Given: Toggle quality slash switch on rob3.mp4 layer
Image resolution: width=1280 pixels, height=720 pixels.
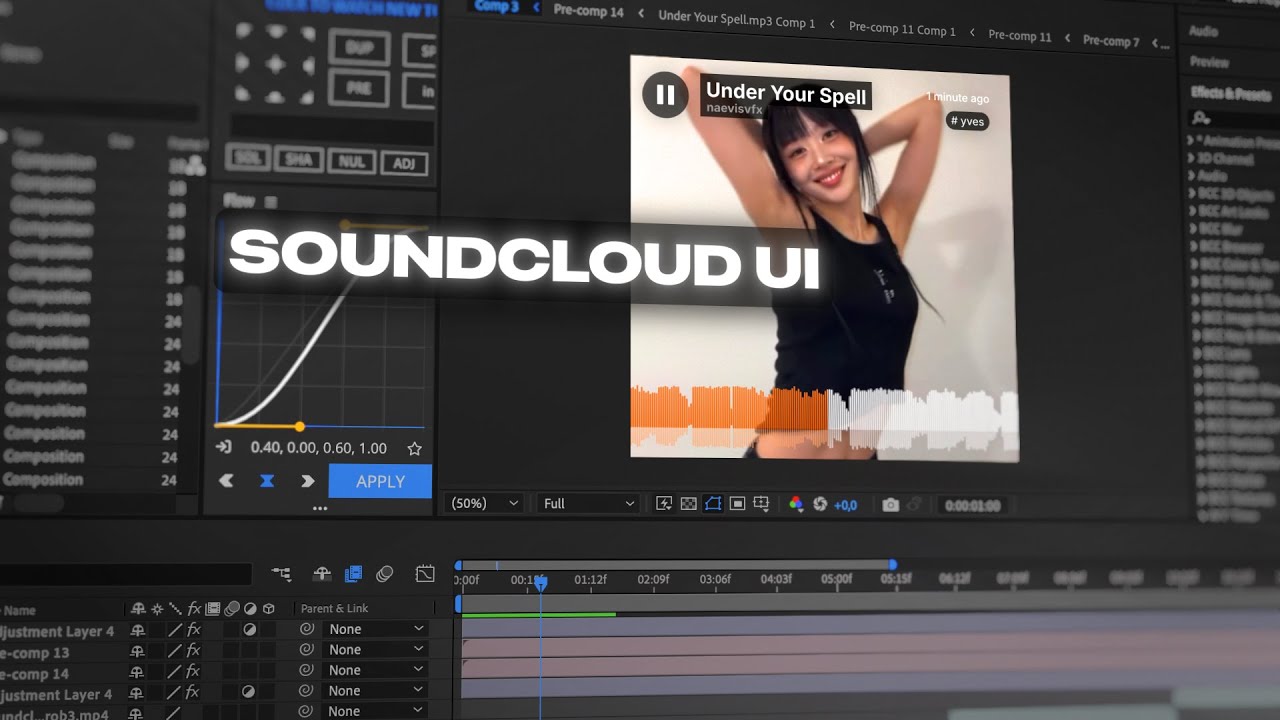Looking at the screenshot, I should 175,713.
